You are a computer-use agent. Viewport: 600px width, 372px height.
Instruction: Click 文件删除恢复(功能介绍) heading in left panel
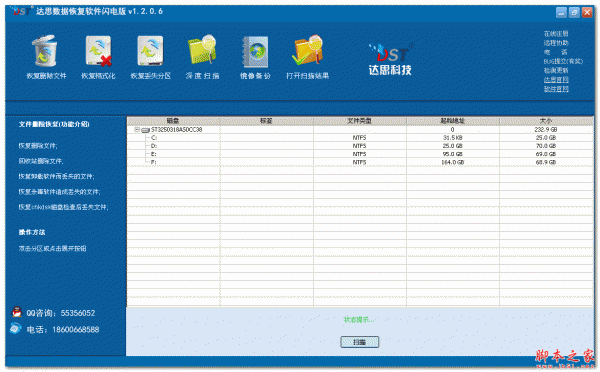point(54,124)
